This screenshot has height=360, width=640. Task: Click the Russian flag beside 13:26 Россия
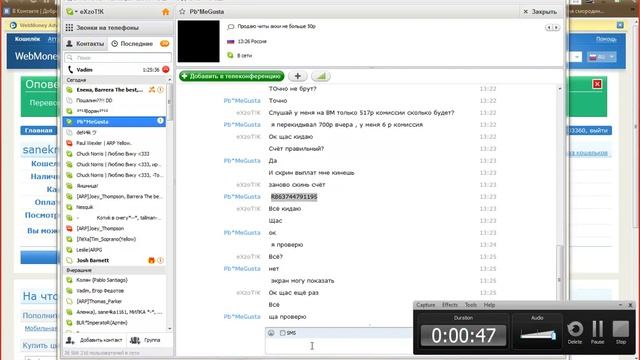coord(231,41)
